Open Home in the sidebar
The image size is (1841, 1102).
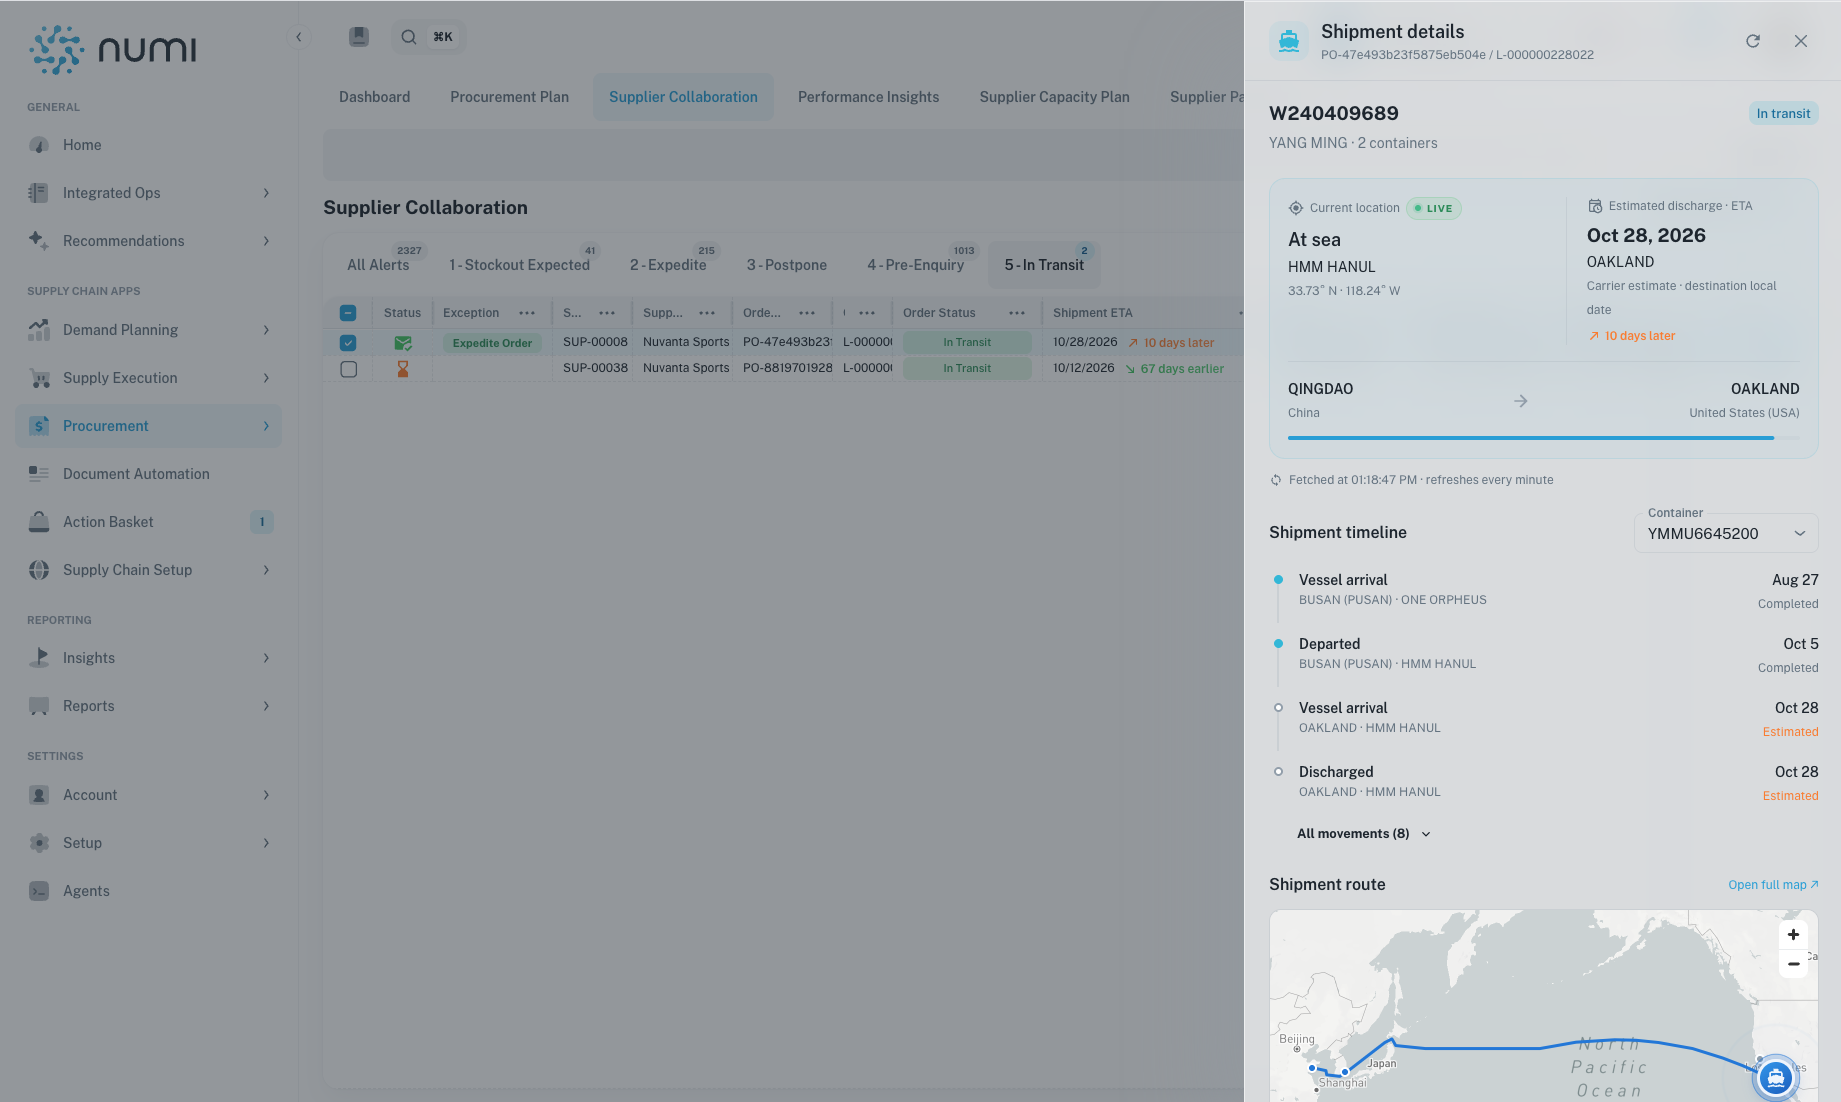[x=148, y=145]
